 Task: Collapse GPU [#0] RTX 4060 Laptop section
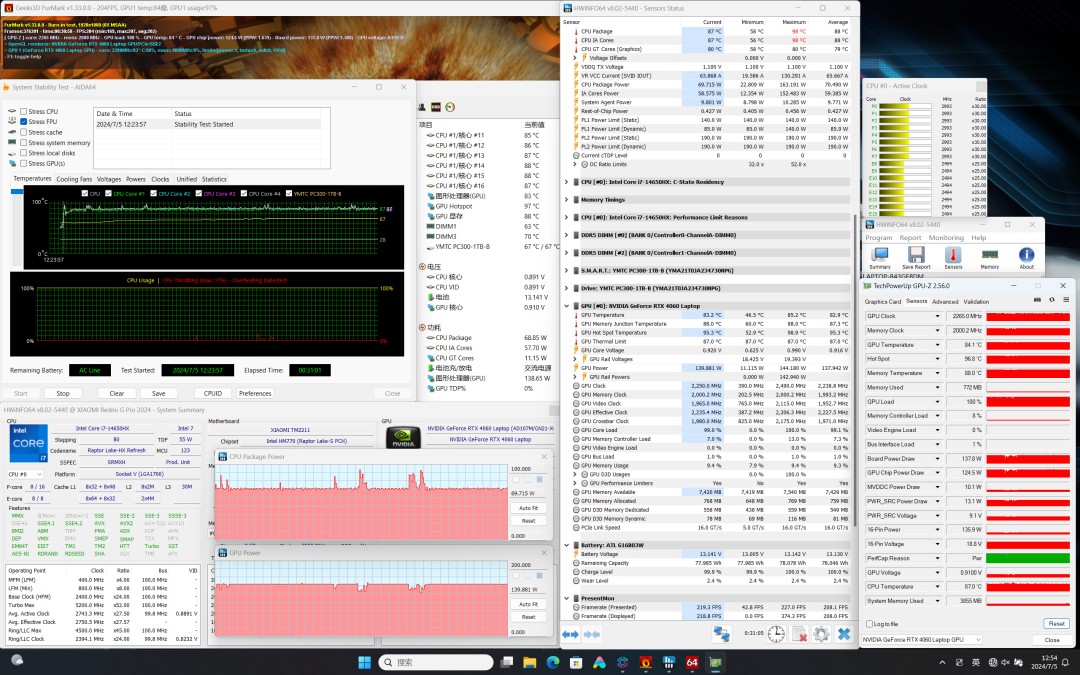click(x=567, y=306)
